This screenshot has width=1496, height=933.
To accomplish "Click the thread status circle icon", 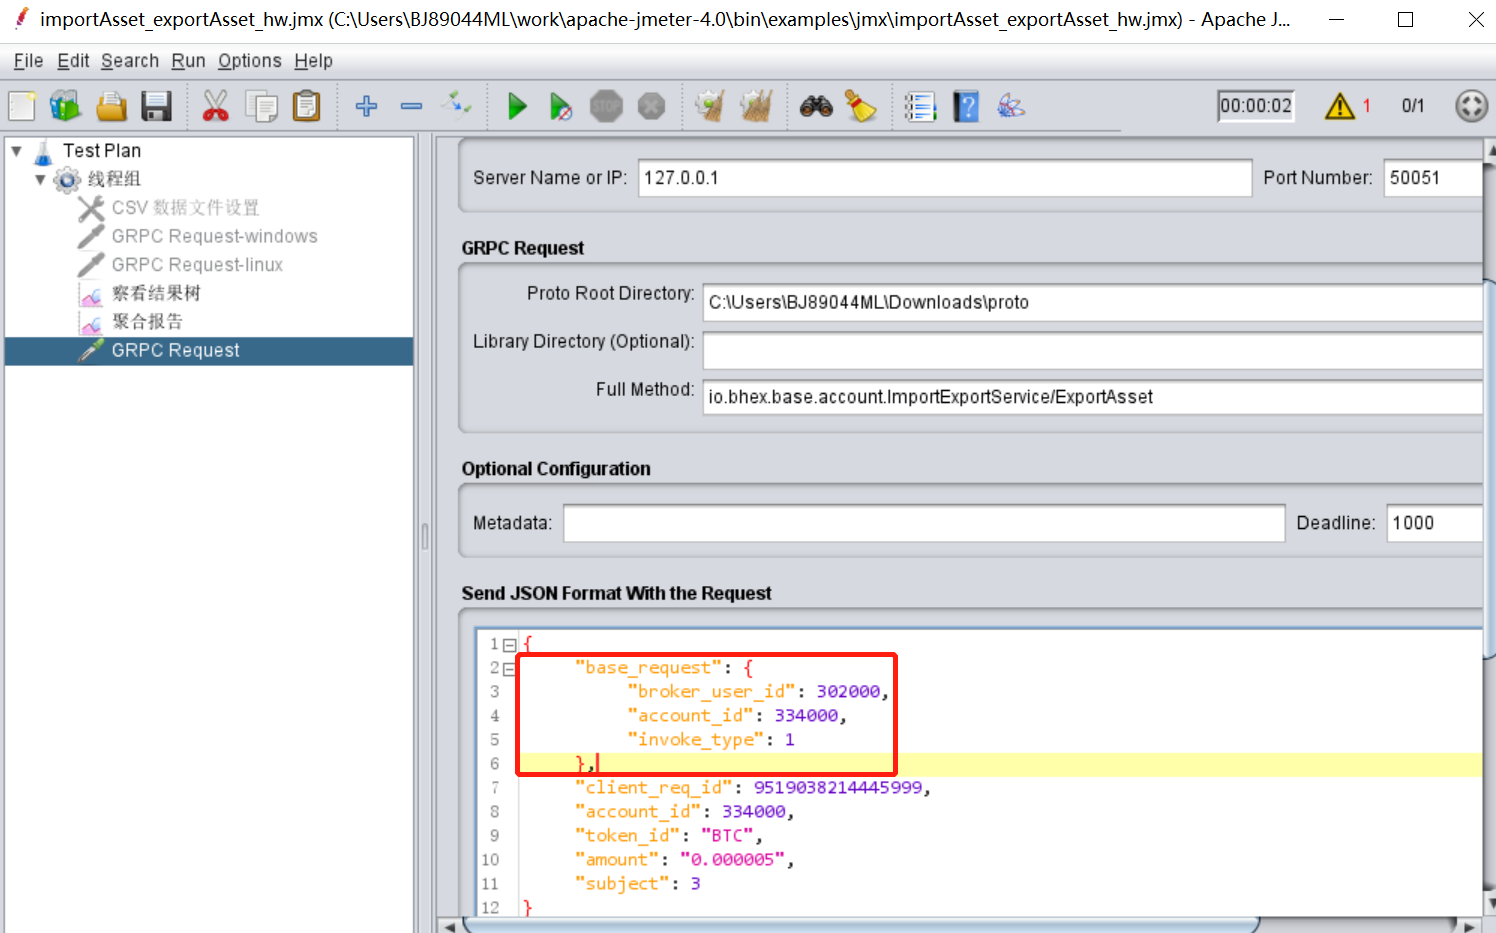I will click(x=1471, y=106).
